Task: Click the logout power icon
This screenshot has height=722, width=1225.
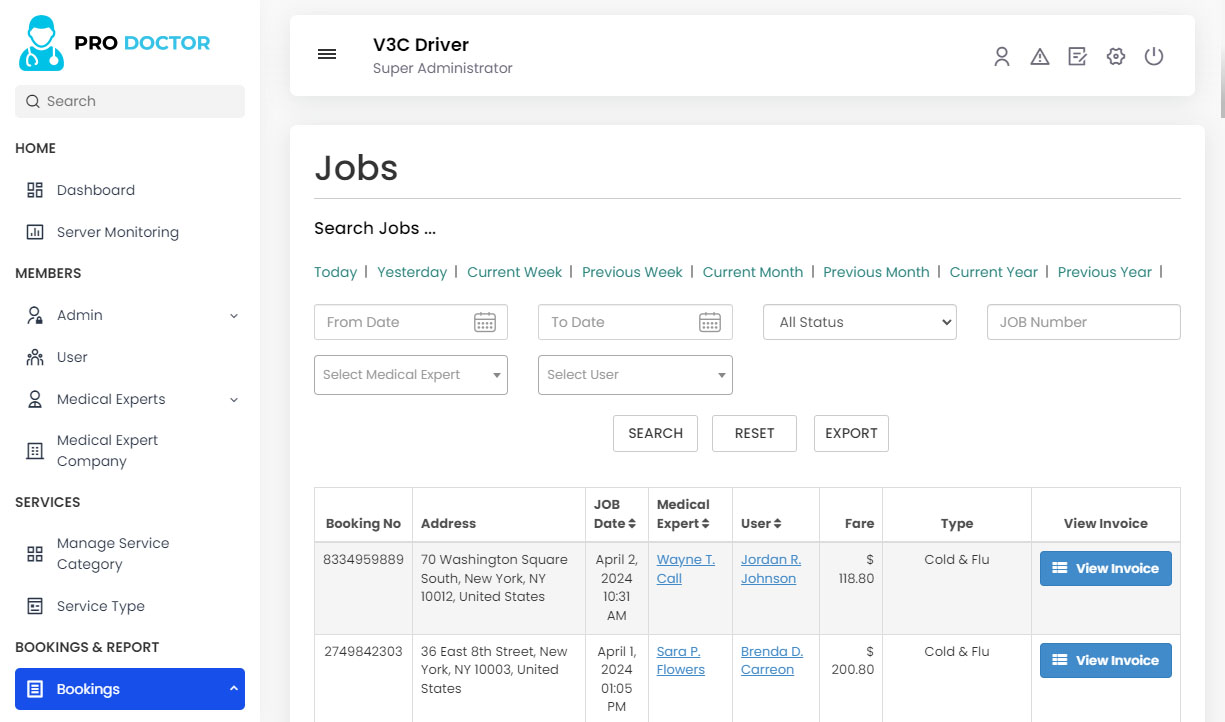Action: coord(1154,56)
